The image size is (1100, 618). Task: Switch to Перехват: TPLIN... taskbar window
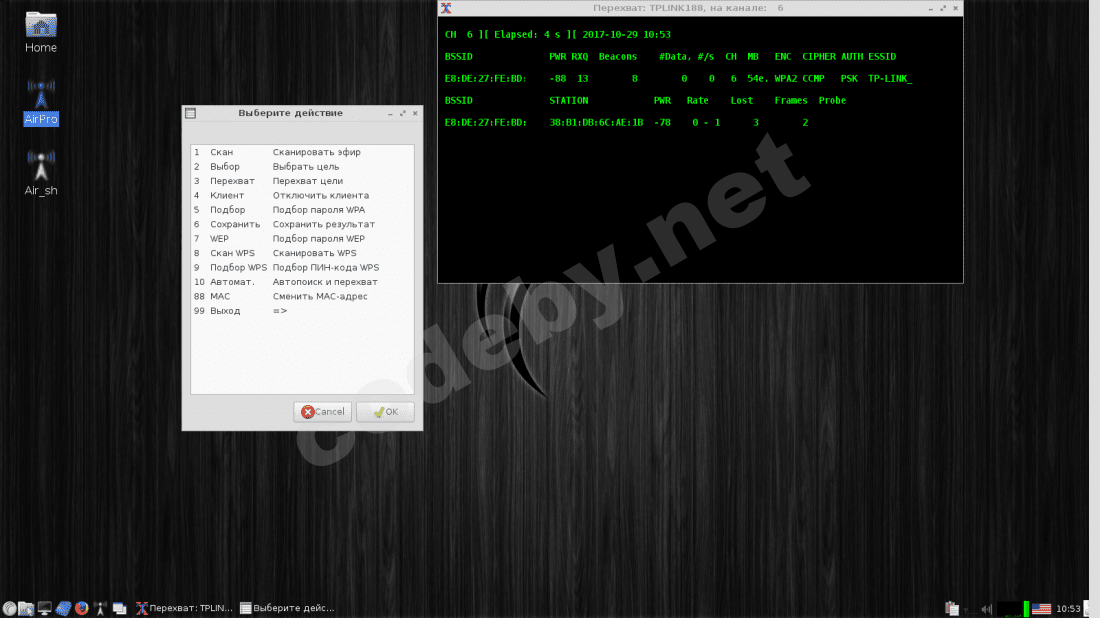click(184, 608)
